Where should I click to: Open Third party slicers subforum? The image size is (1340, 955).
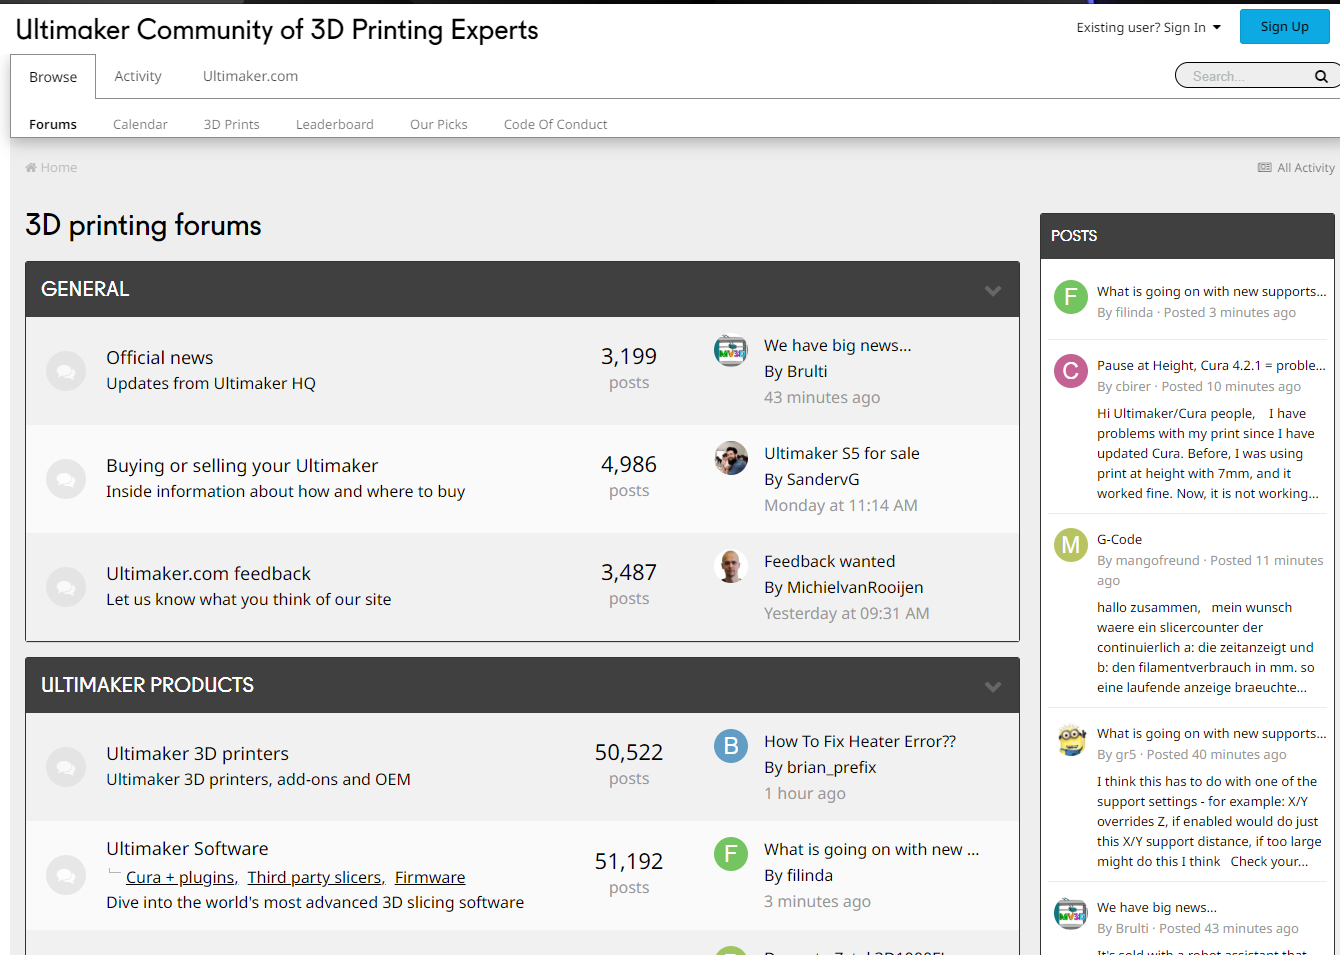(x=315, y=877)
